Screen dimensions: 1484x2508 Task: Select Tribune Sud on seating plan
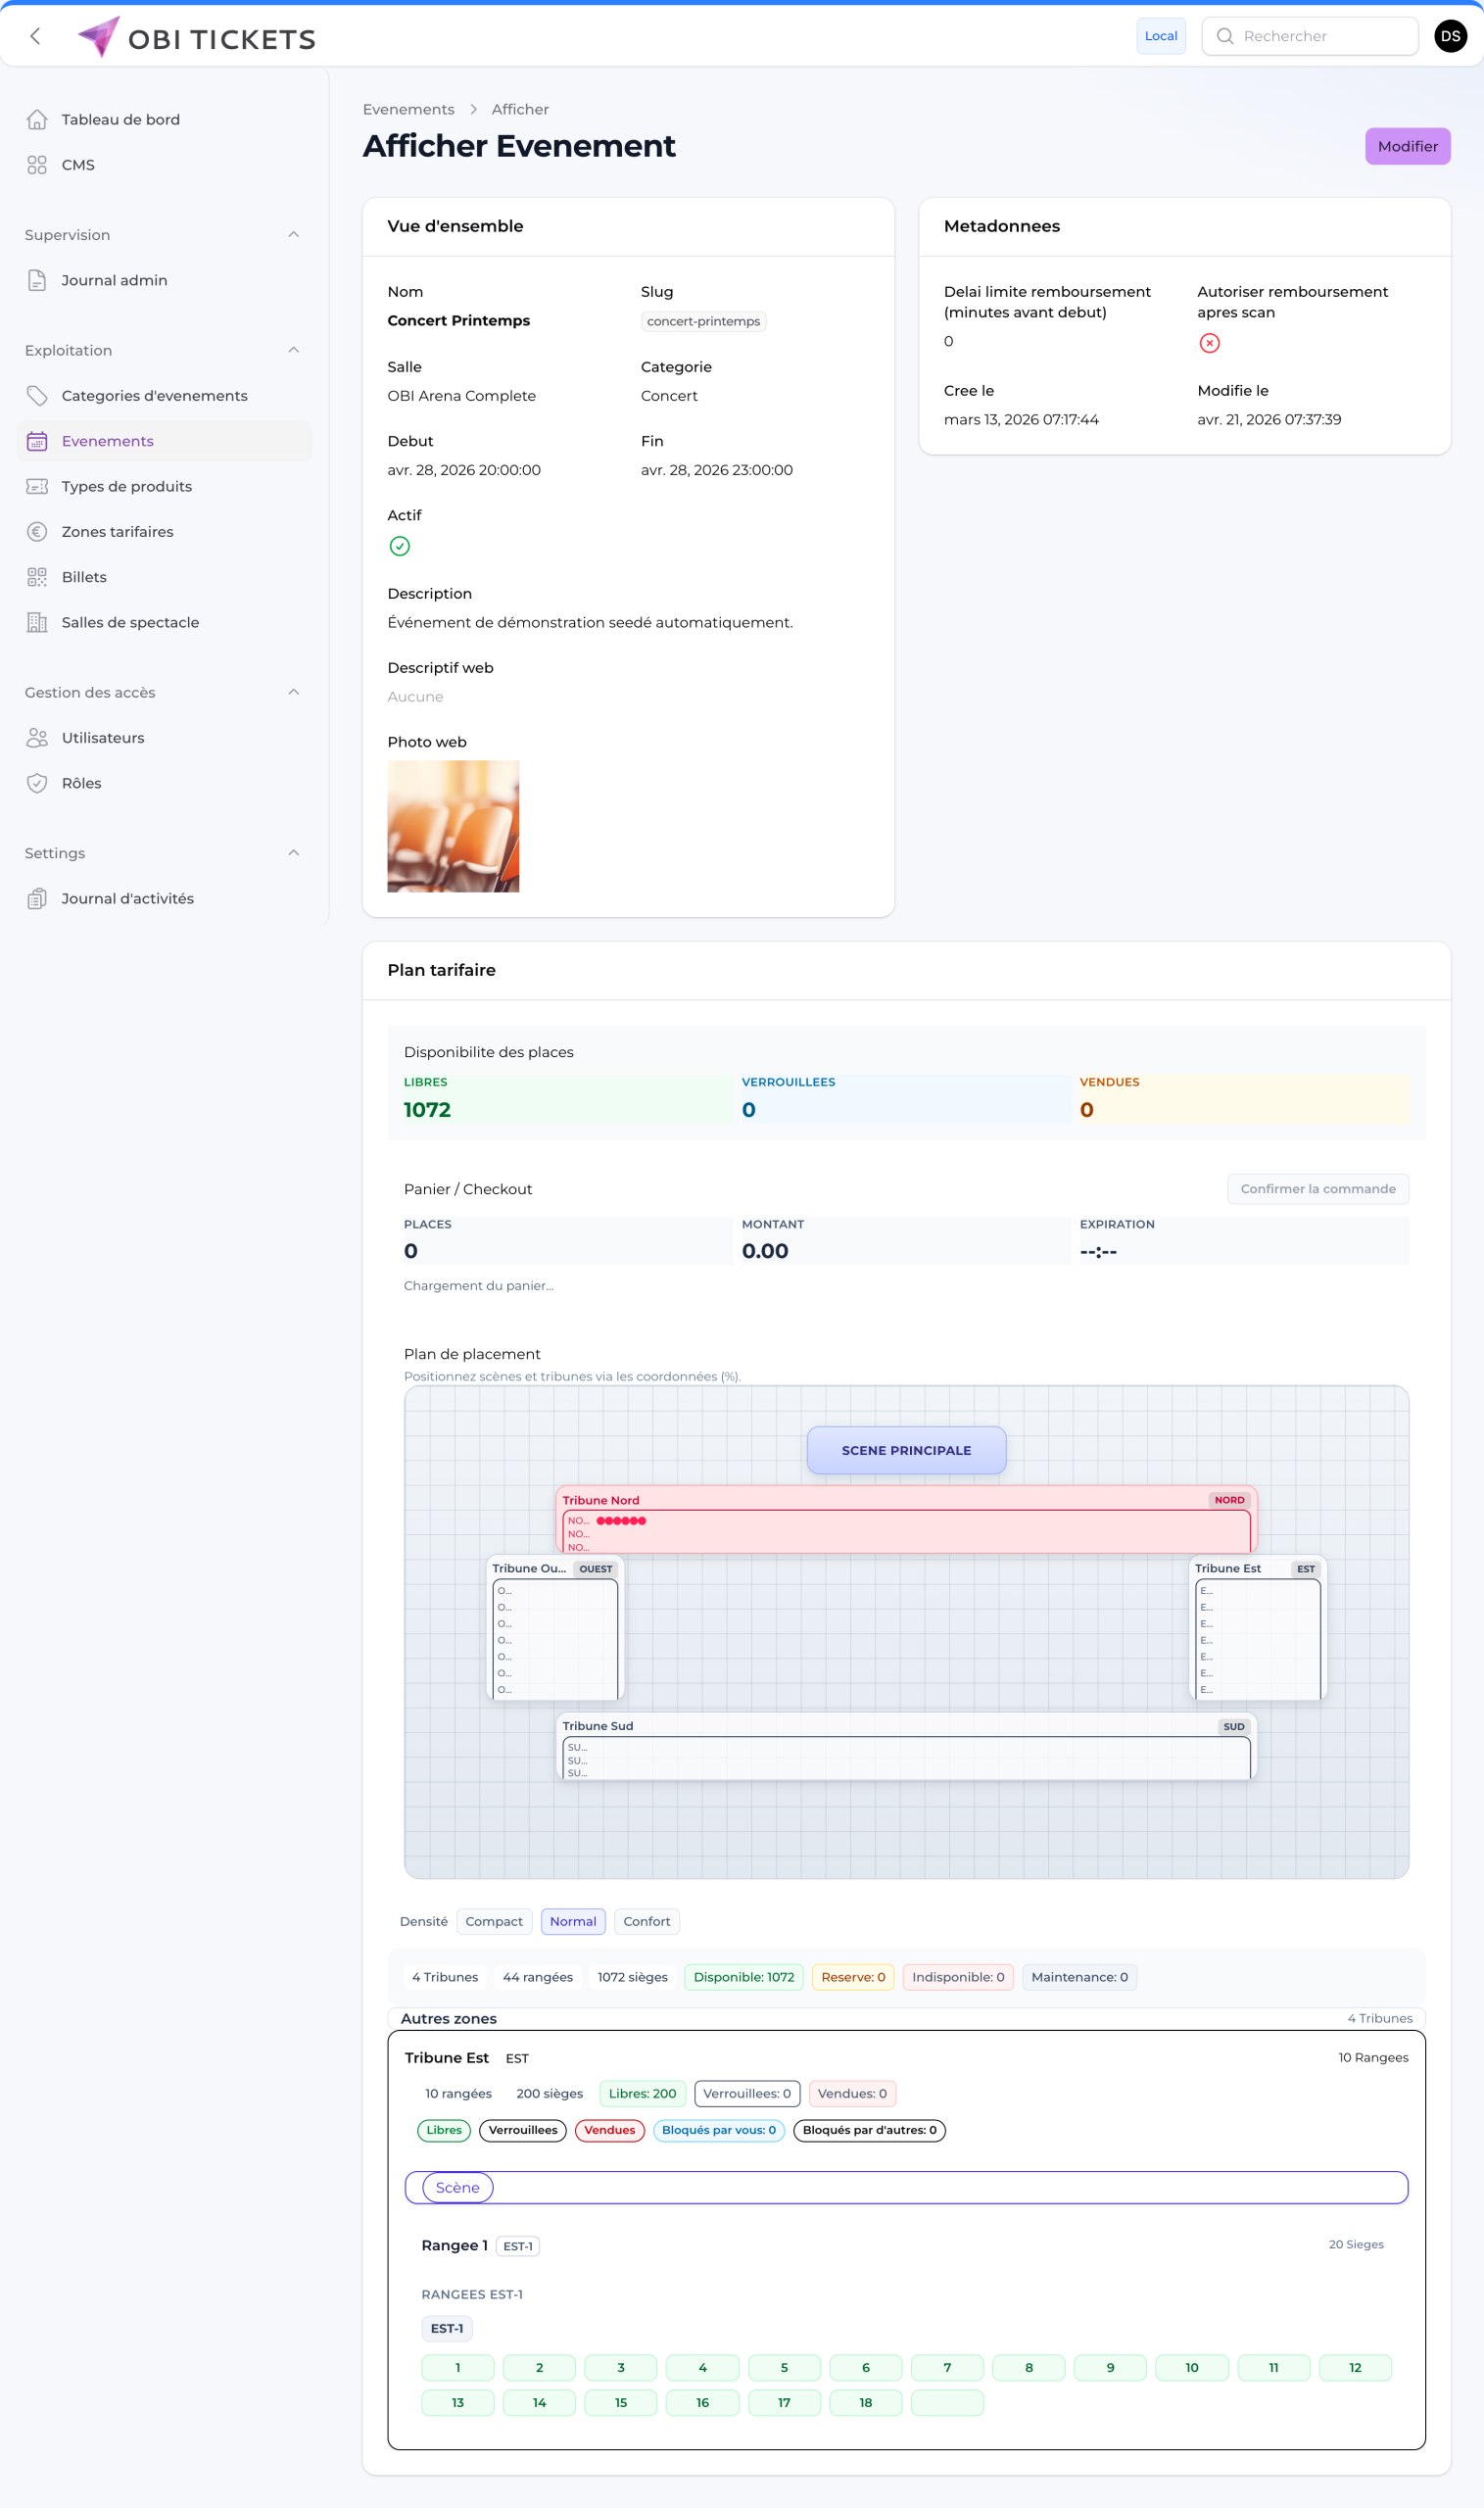point(906,1746)
